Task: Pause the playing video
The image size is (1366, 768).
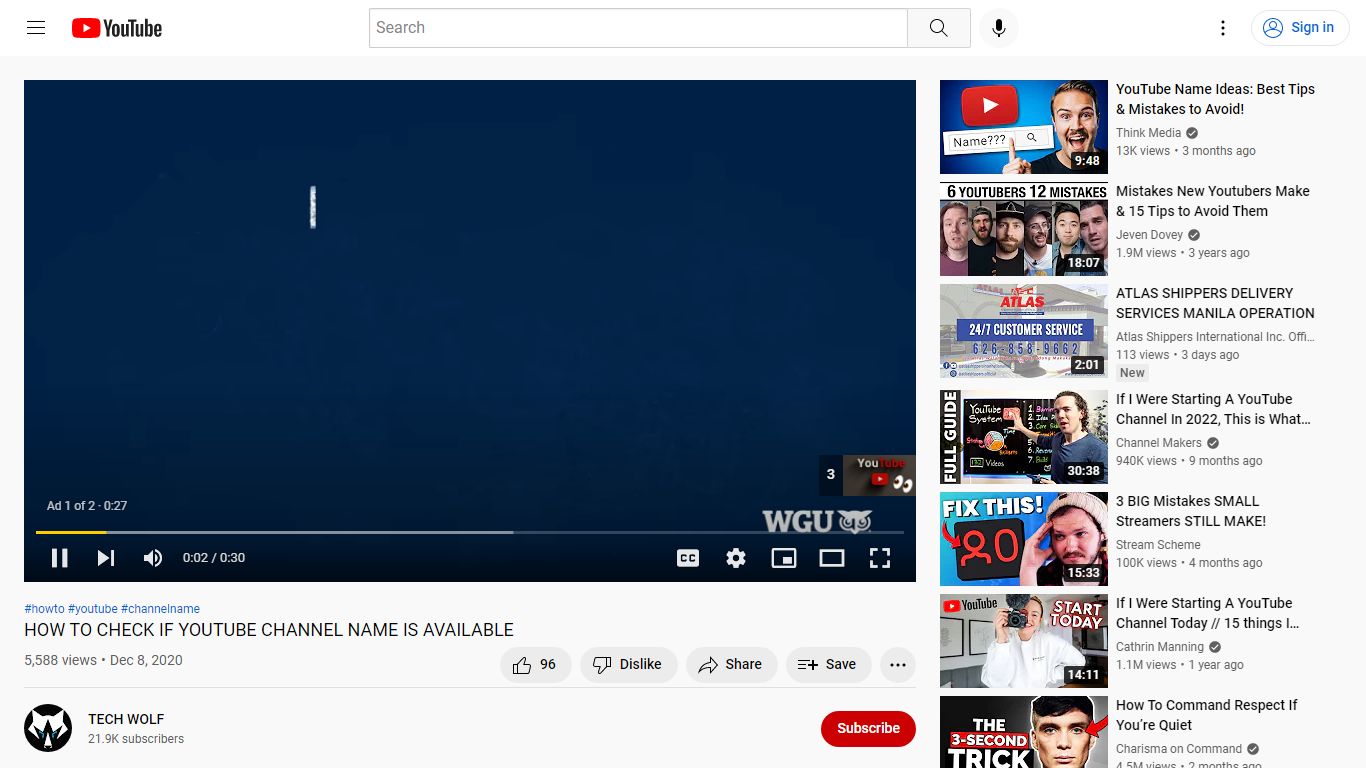Action: tap(60, 558)
